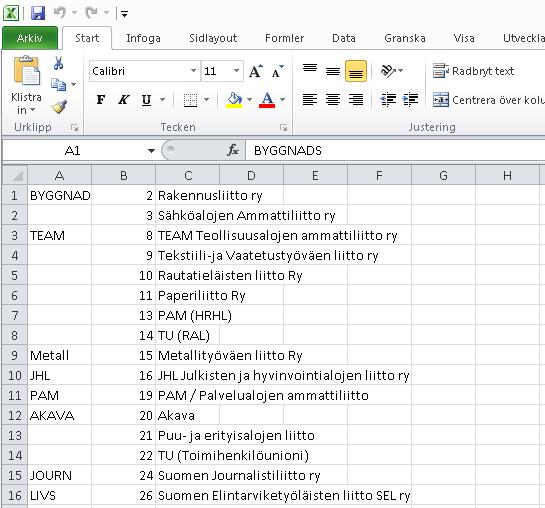The height and width of the screenshot is (508, 545).
Task: Apply red font color A
Action: coord(267,100)
